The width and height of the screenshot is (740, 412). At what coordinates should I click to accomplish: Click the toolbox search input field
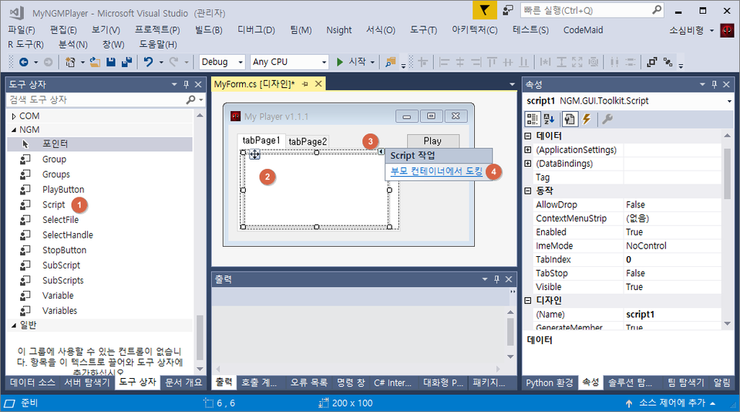pos(96,100)
